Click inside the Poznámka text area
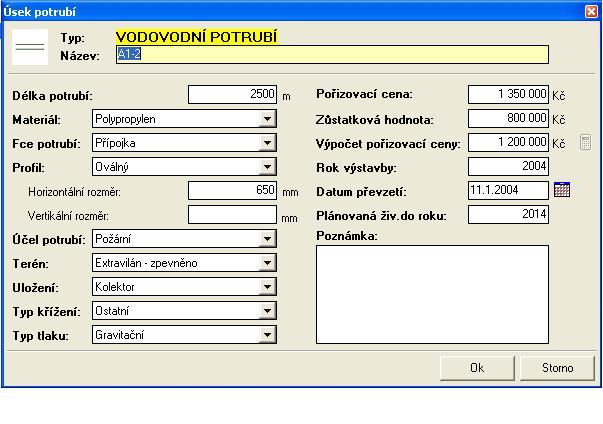This screenshot has height=424, width=603. click(432, 294)
